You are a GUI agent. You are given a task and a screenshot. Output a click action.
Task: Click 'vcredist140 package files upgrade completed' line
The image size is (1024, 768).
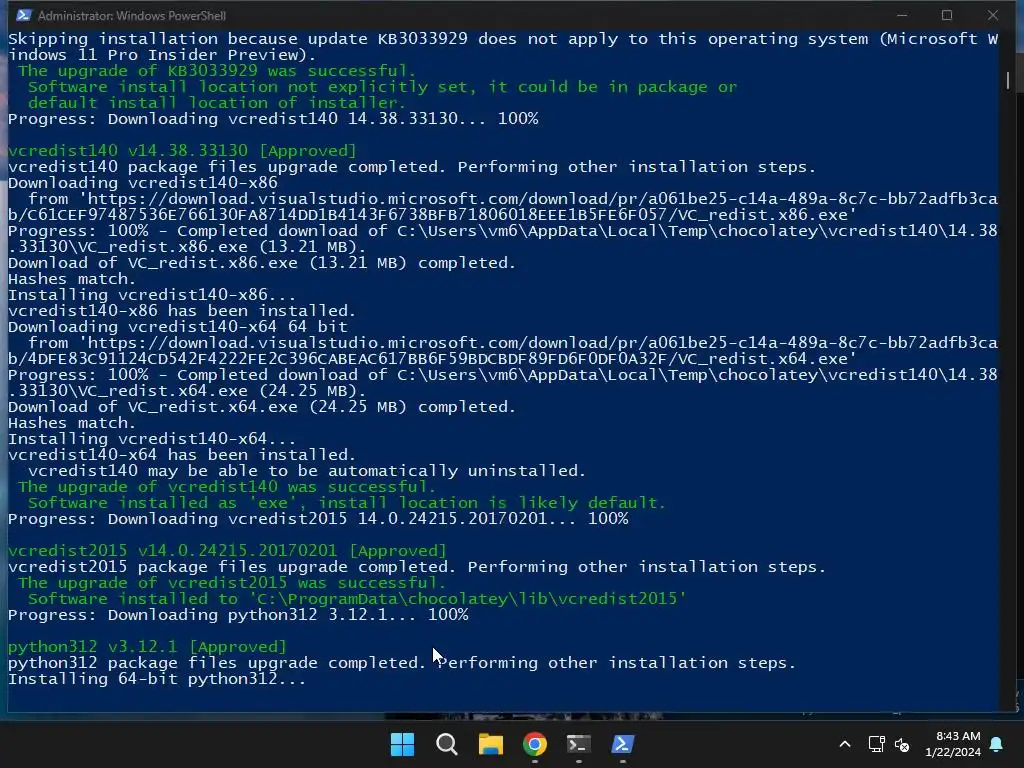(412, 167)
